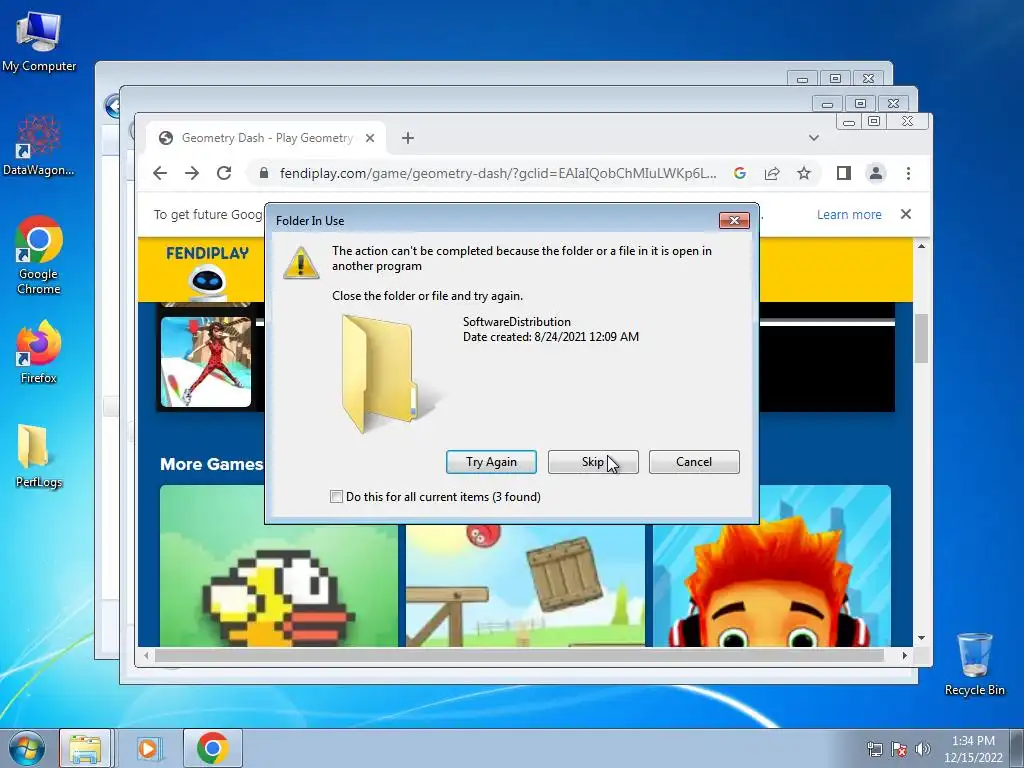This screenshot has height=768, width=1024.
Task: Cancel the Folder In Use dialog
Action: (694, 462)
